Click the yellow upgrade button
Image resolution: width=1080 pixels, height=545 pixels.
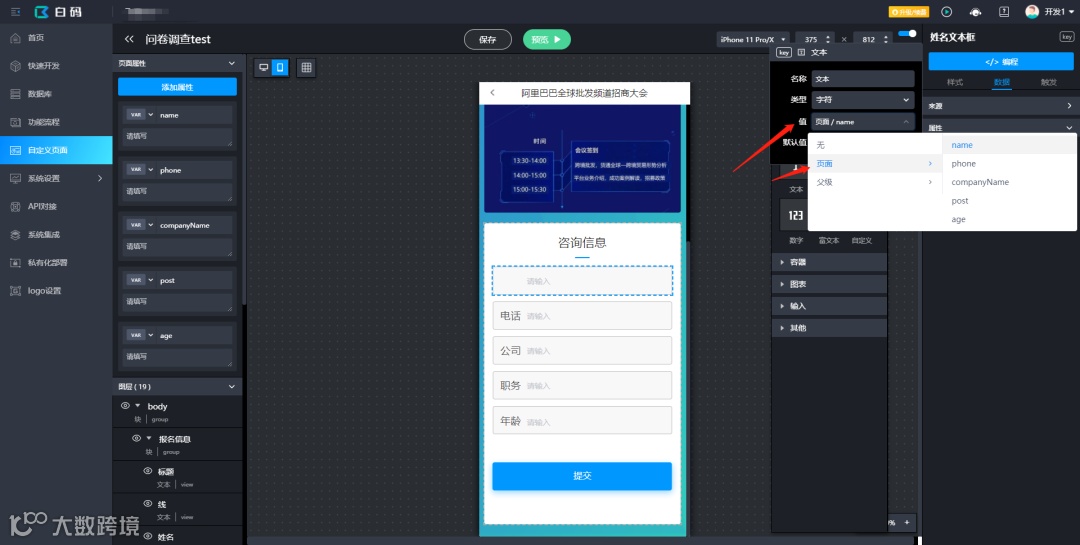(x=909, y=12)
